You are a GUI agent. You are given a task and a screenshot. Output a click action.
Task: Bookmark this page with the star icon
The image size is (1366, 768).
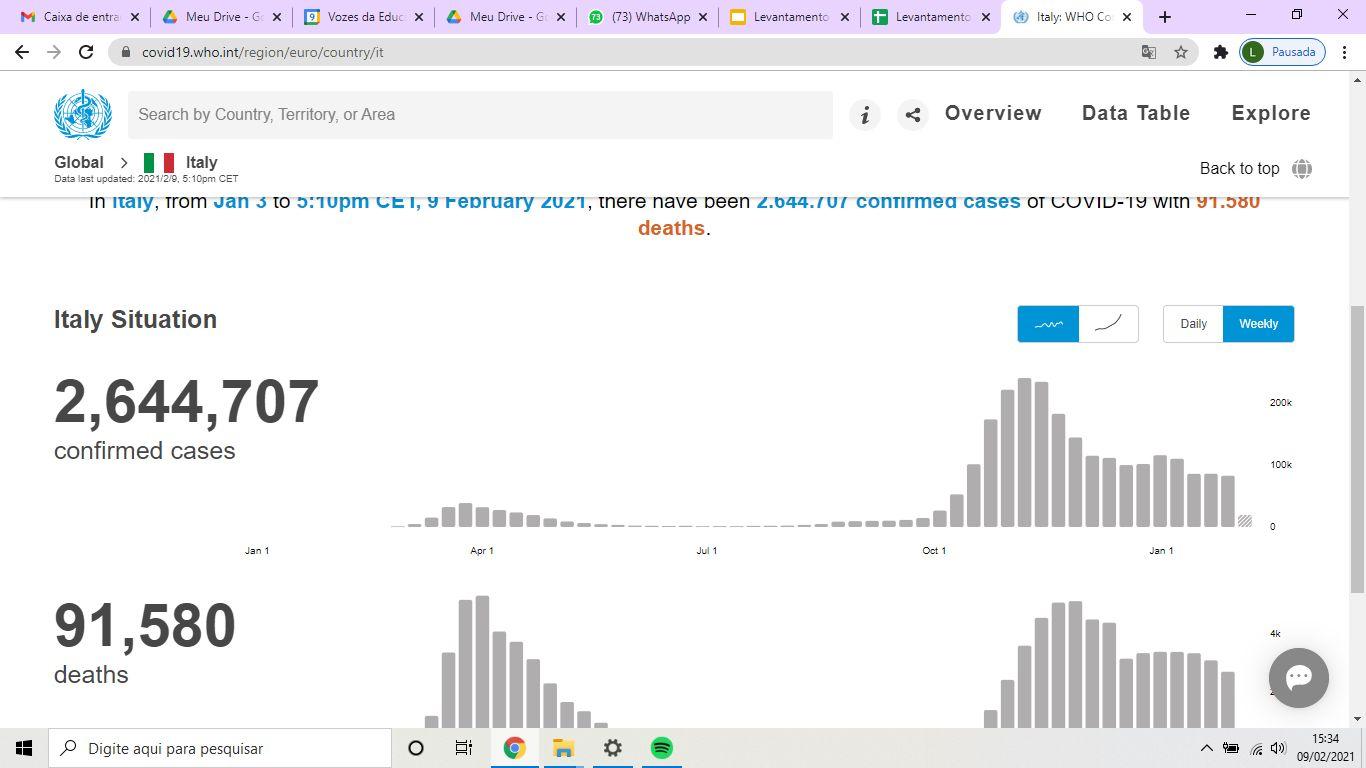pos(1181,52)
